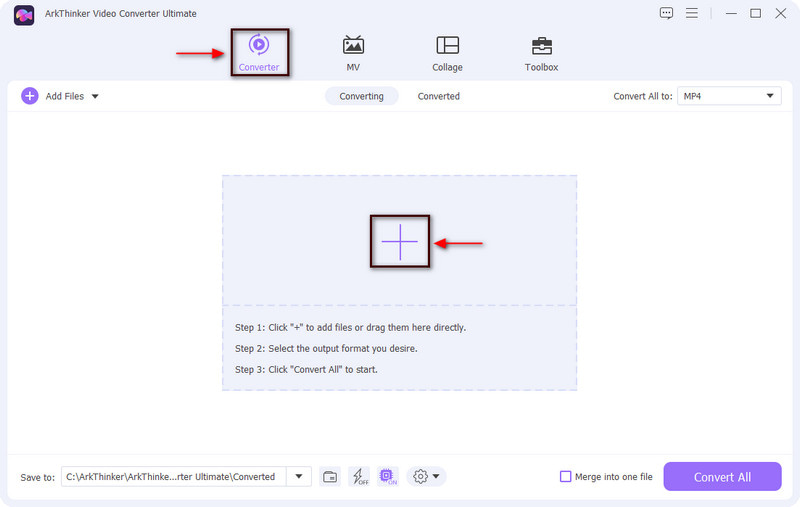Expand the Save to path dropdown arrow
The height and width of the screenshot is (507, 800).
[299, 476]
